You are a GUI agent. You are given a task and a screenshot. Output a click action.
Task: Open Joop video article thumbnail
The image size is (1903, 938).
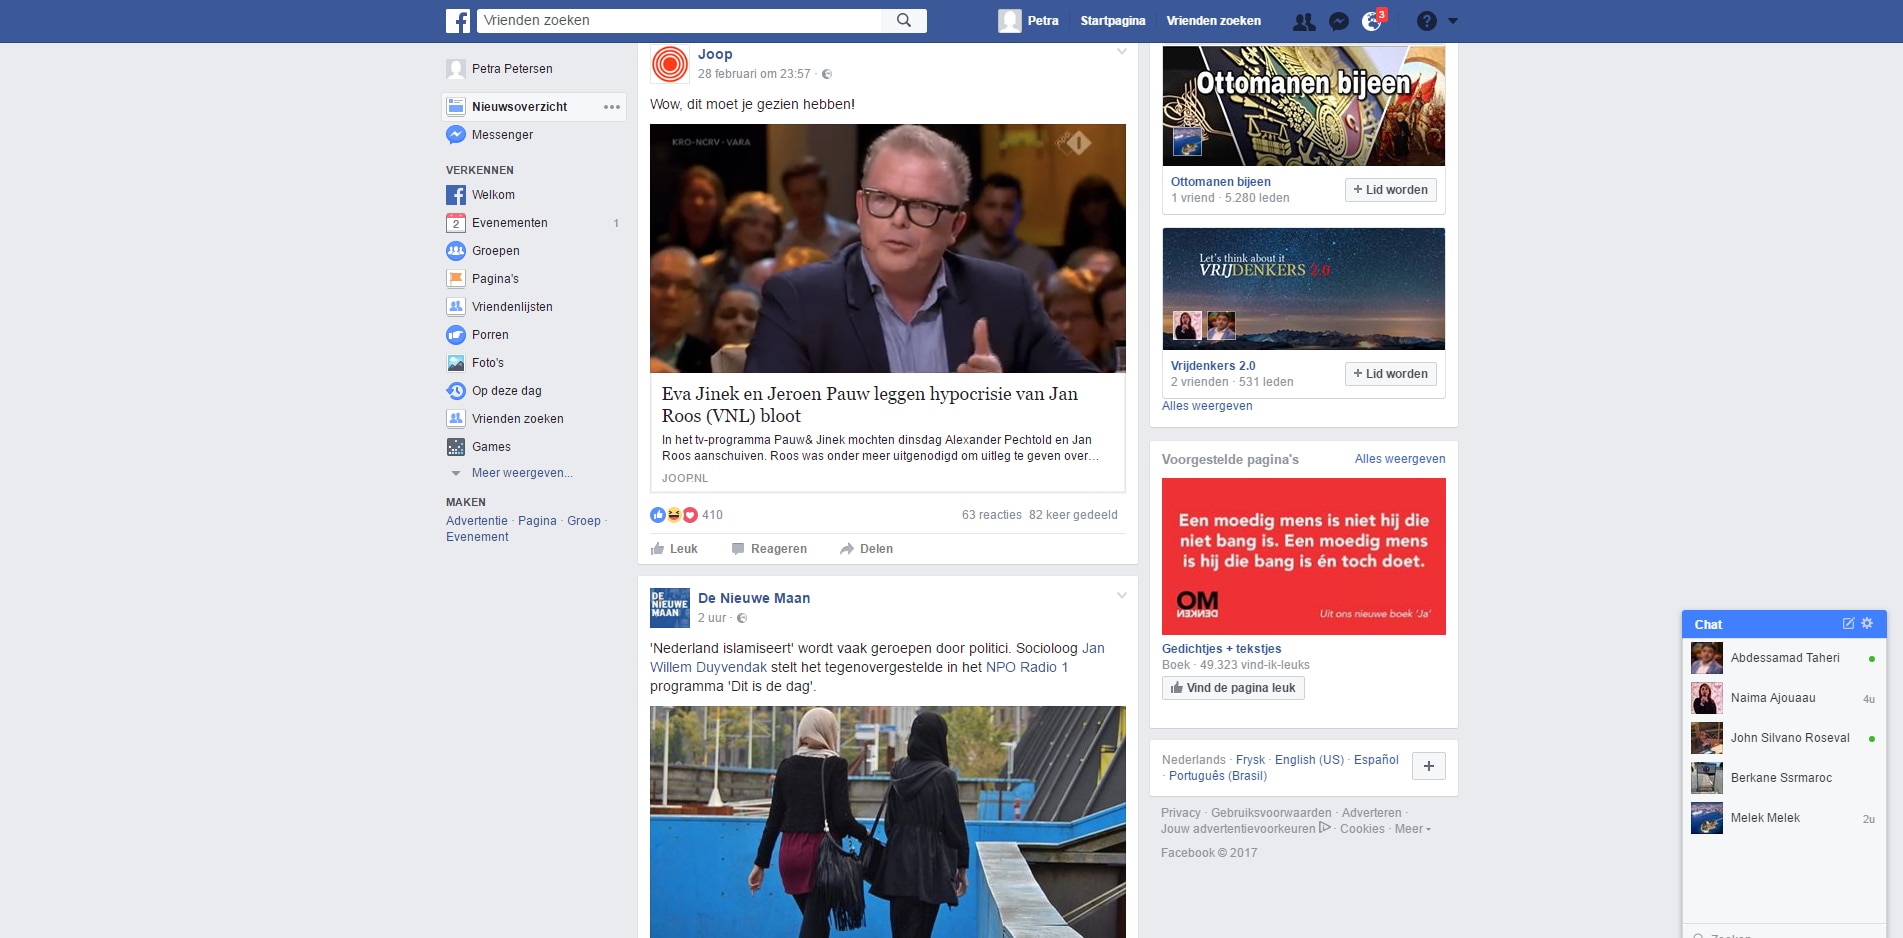tap(888, 248)
